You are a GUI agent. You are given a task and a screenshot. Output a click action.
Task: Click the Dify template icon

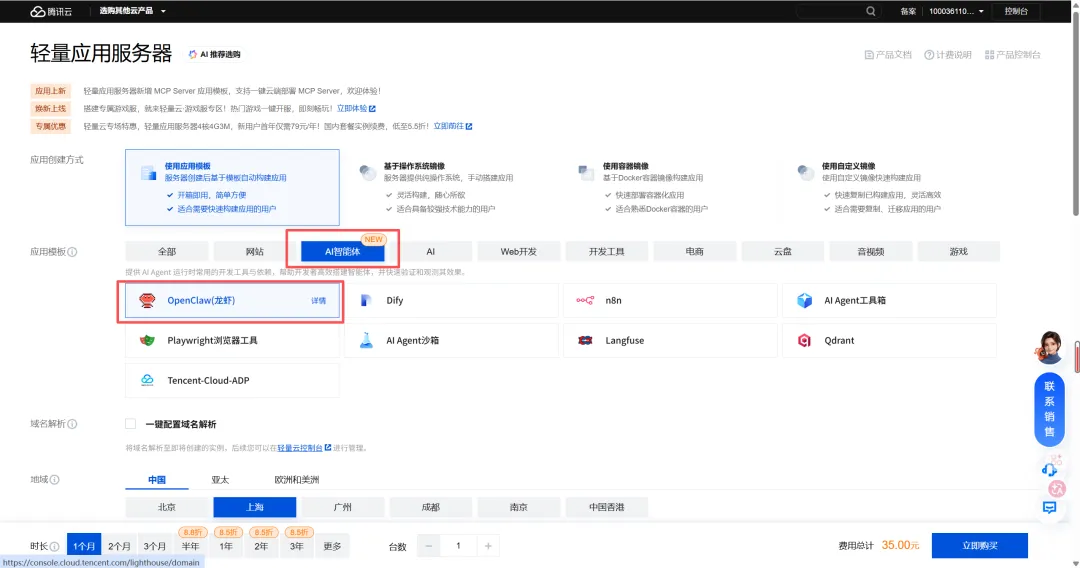click(366, 300)
